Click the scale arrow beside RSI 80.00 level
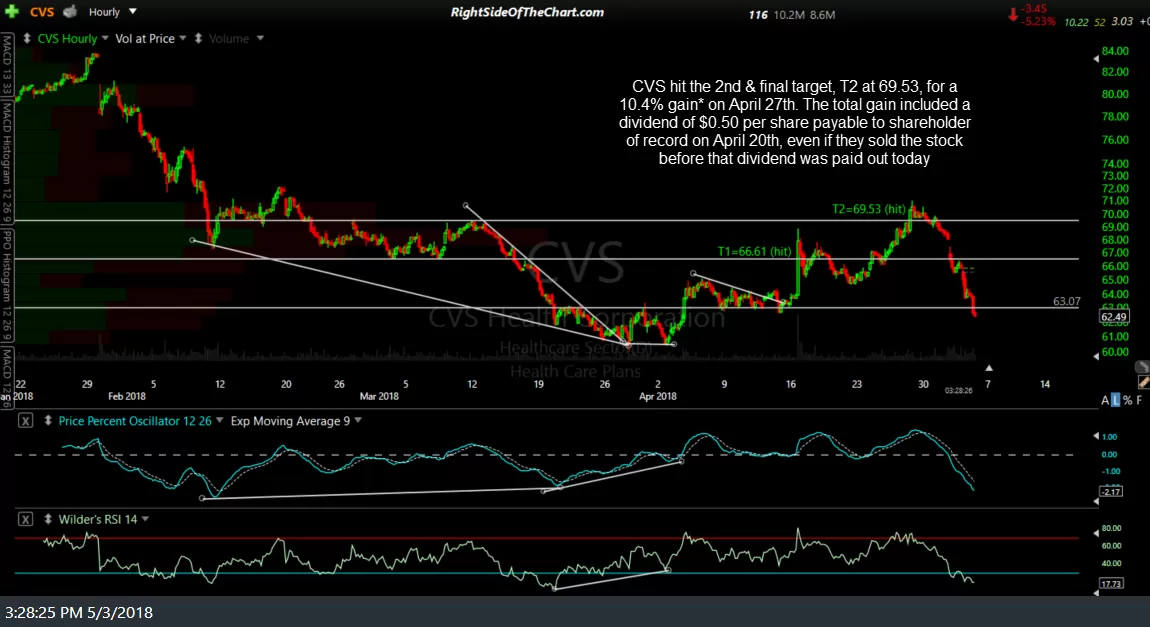The image size is (1150, 627). click(x=1096, y=532)
